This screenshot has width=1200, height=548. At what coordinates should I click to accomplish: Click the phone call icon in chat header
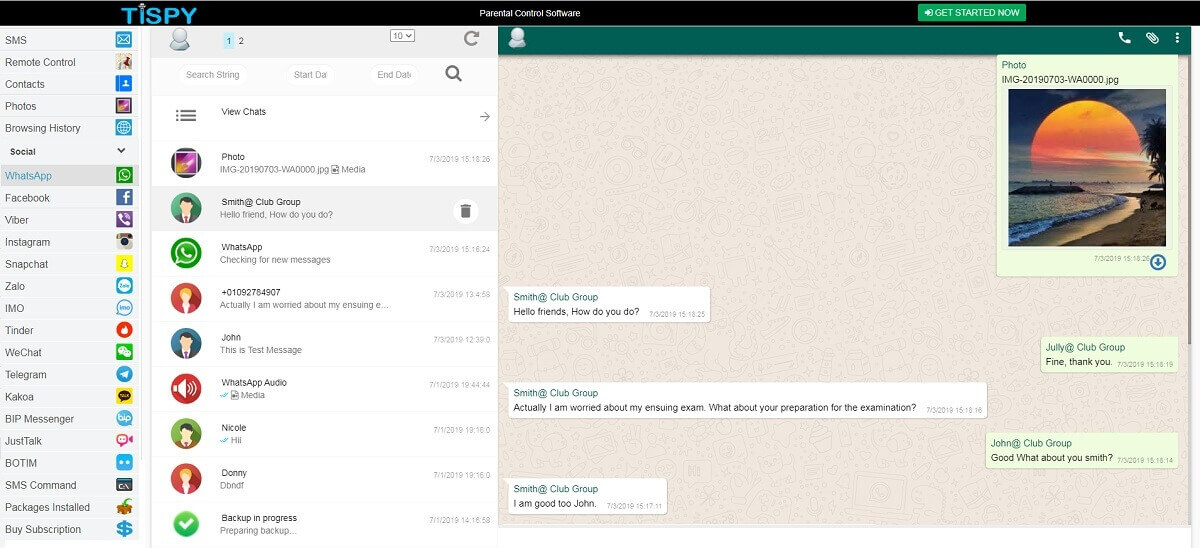(x=1124, y=38)
